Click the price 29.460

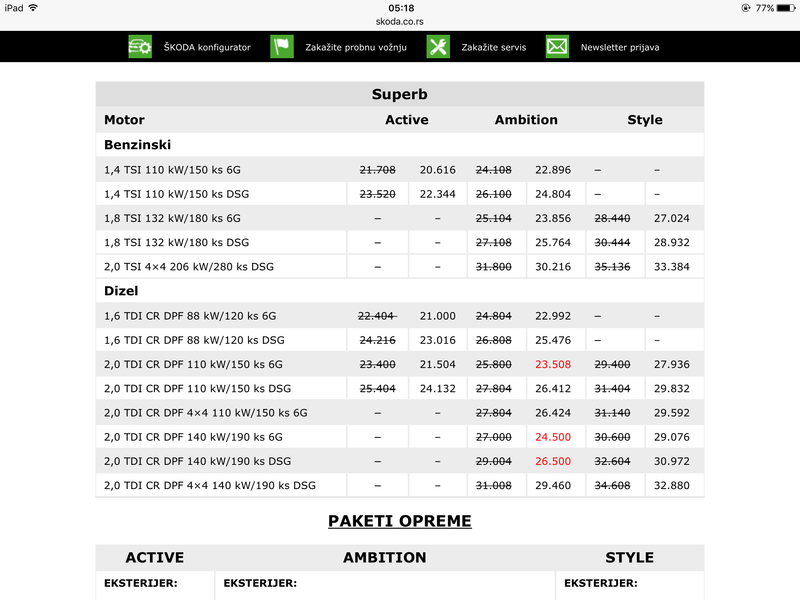tap(553, 486)
